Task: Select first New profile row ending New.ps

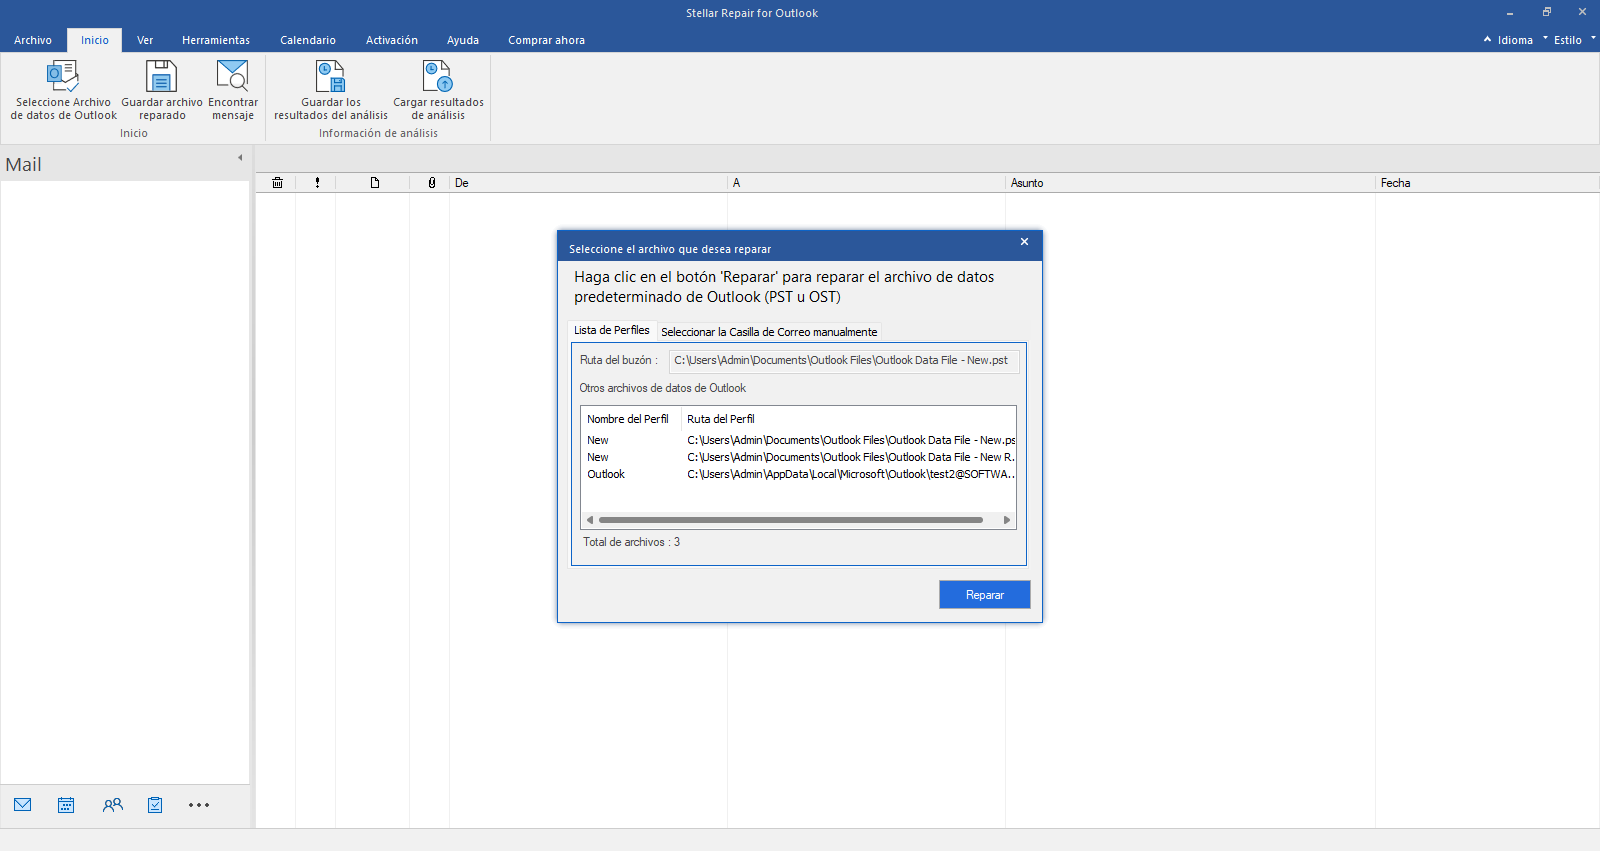Action: [x=800, y=440]
